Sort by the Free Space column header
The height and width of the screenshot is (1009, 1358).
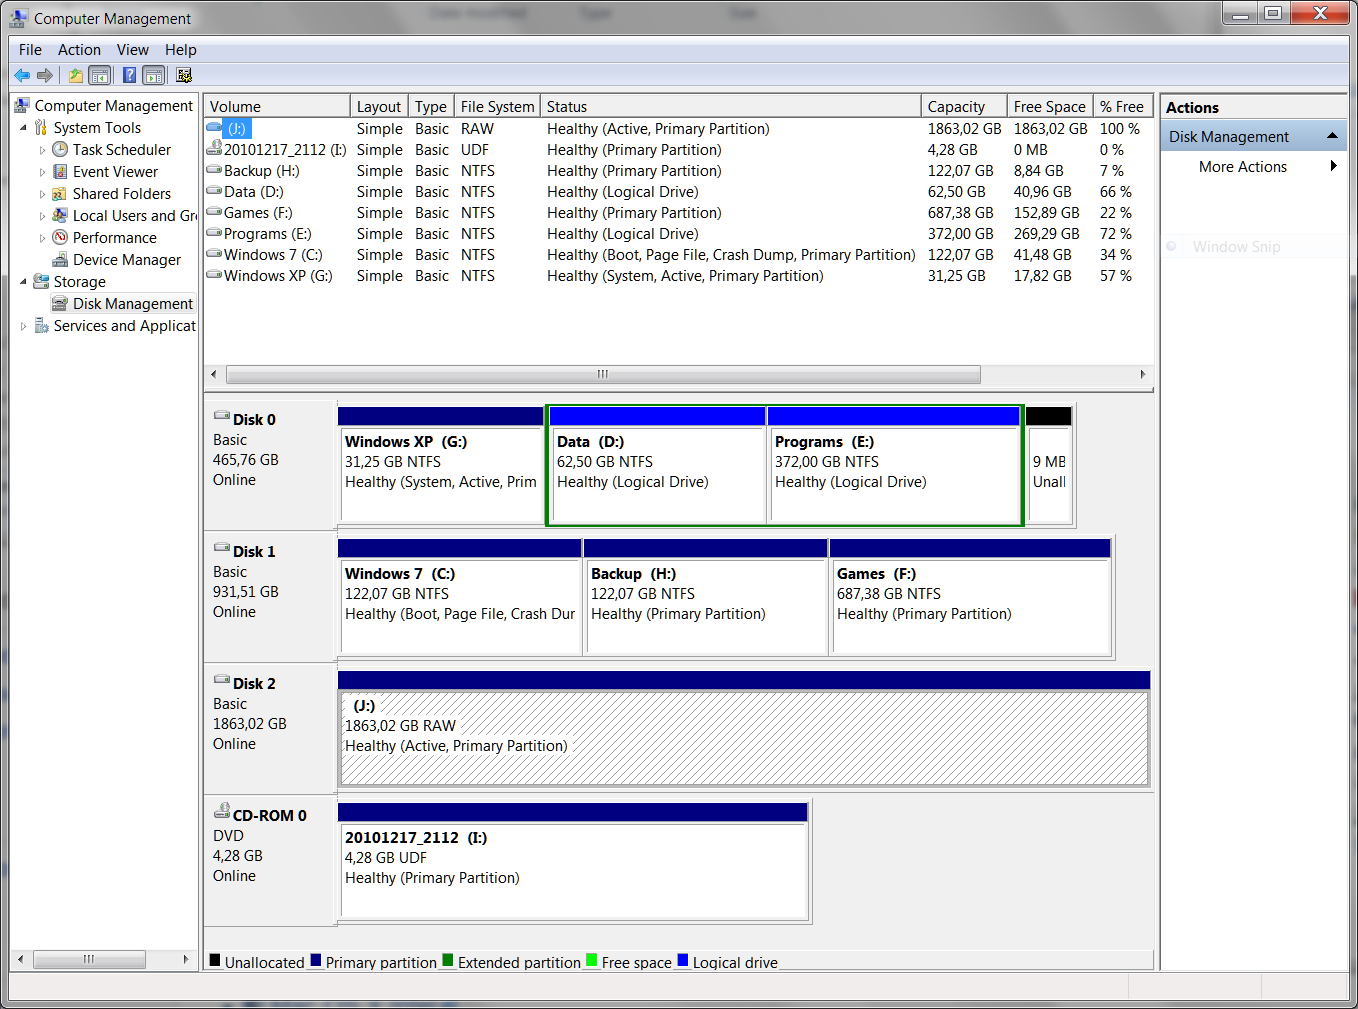pos(1050,106)
